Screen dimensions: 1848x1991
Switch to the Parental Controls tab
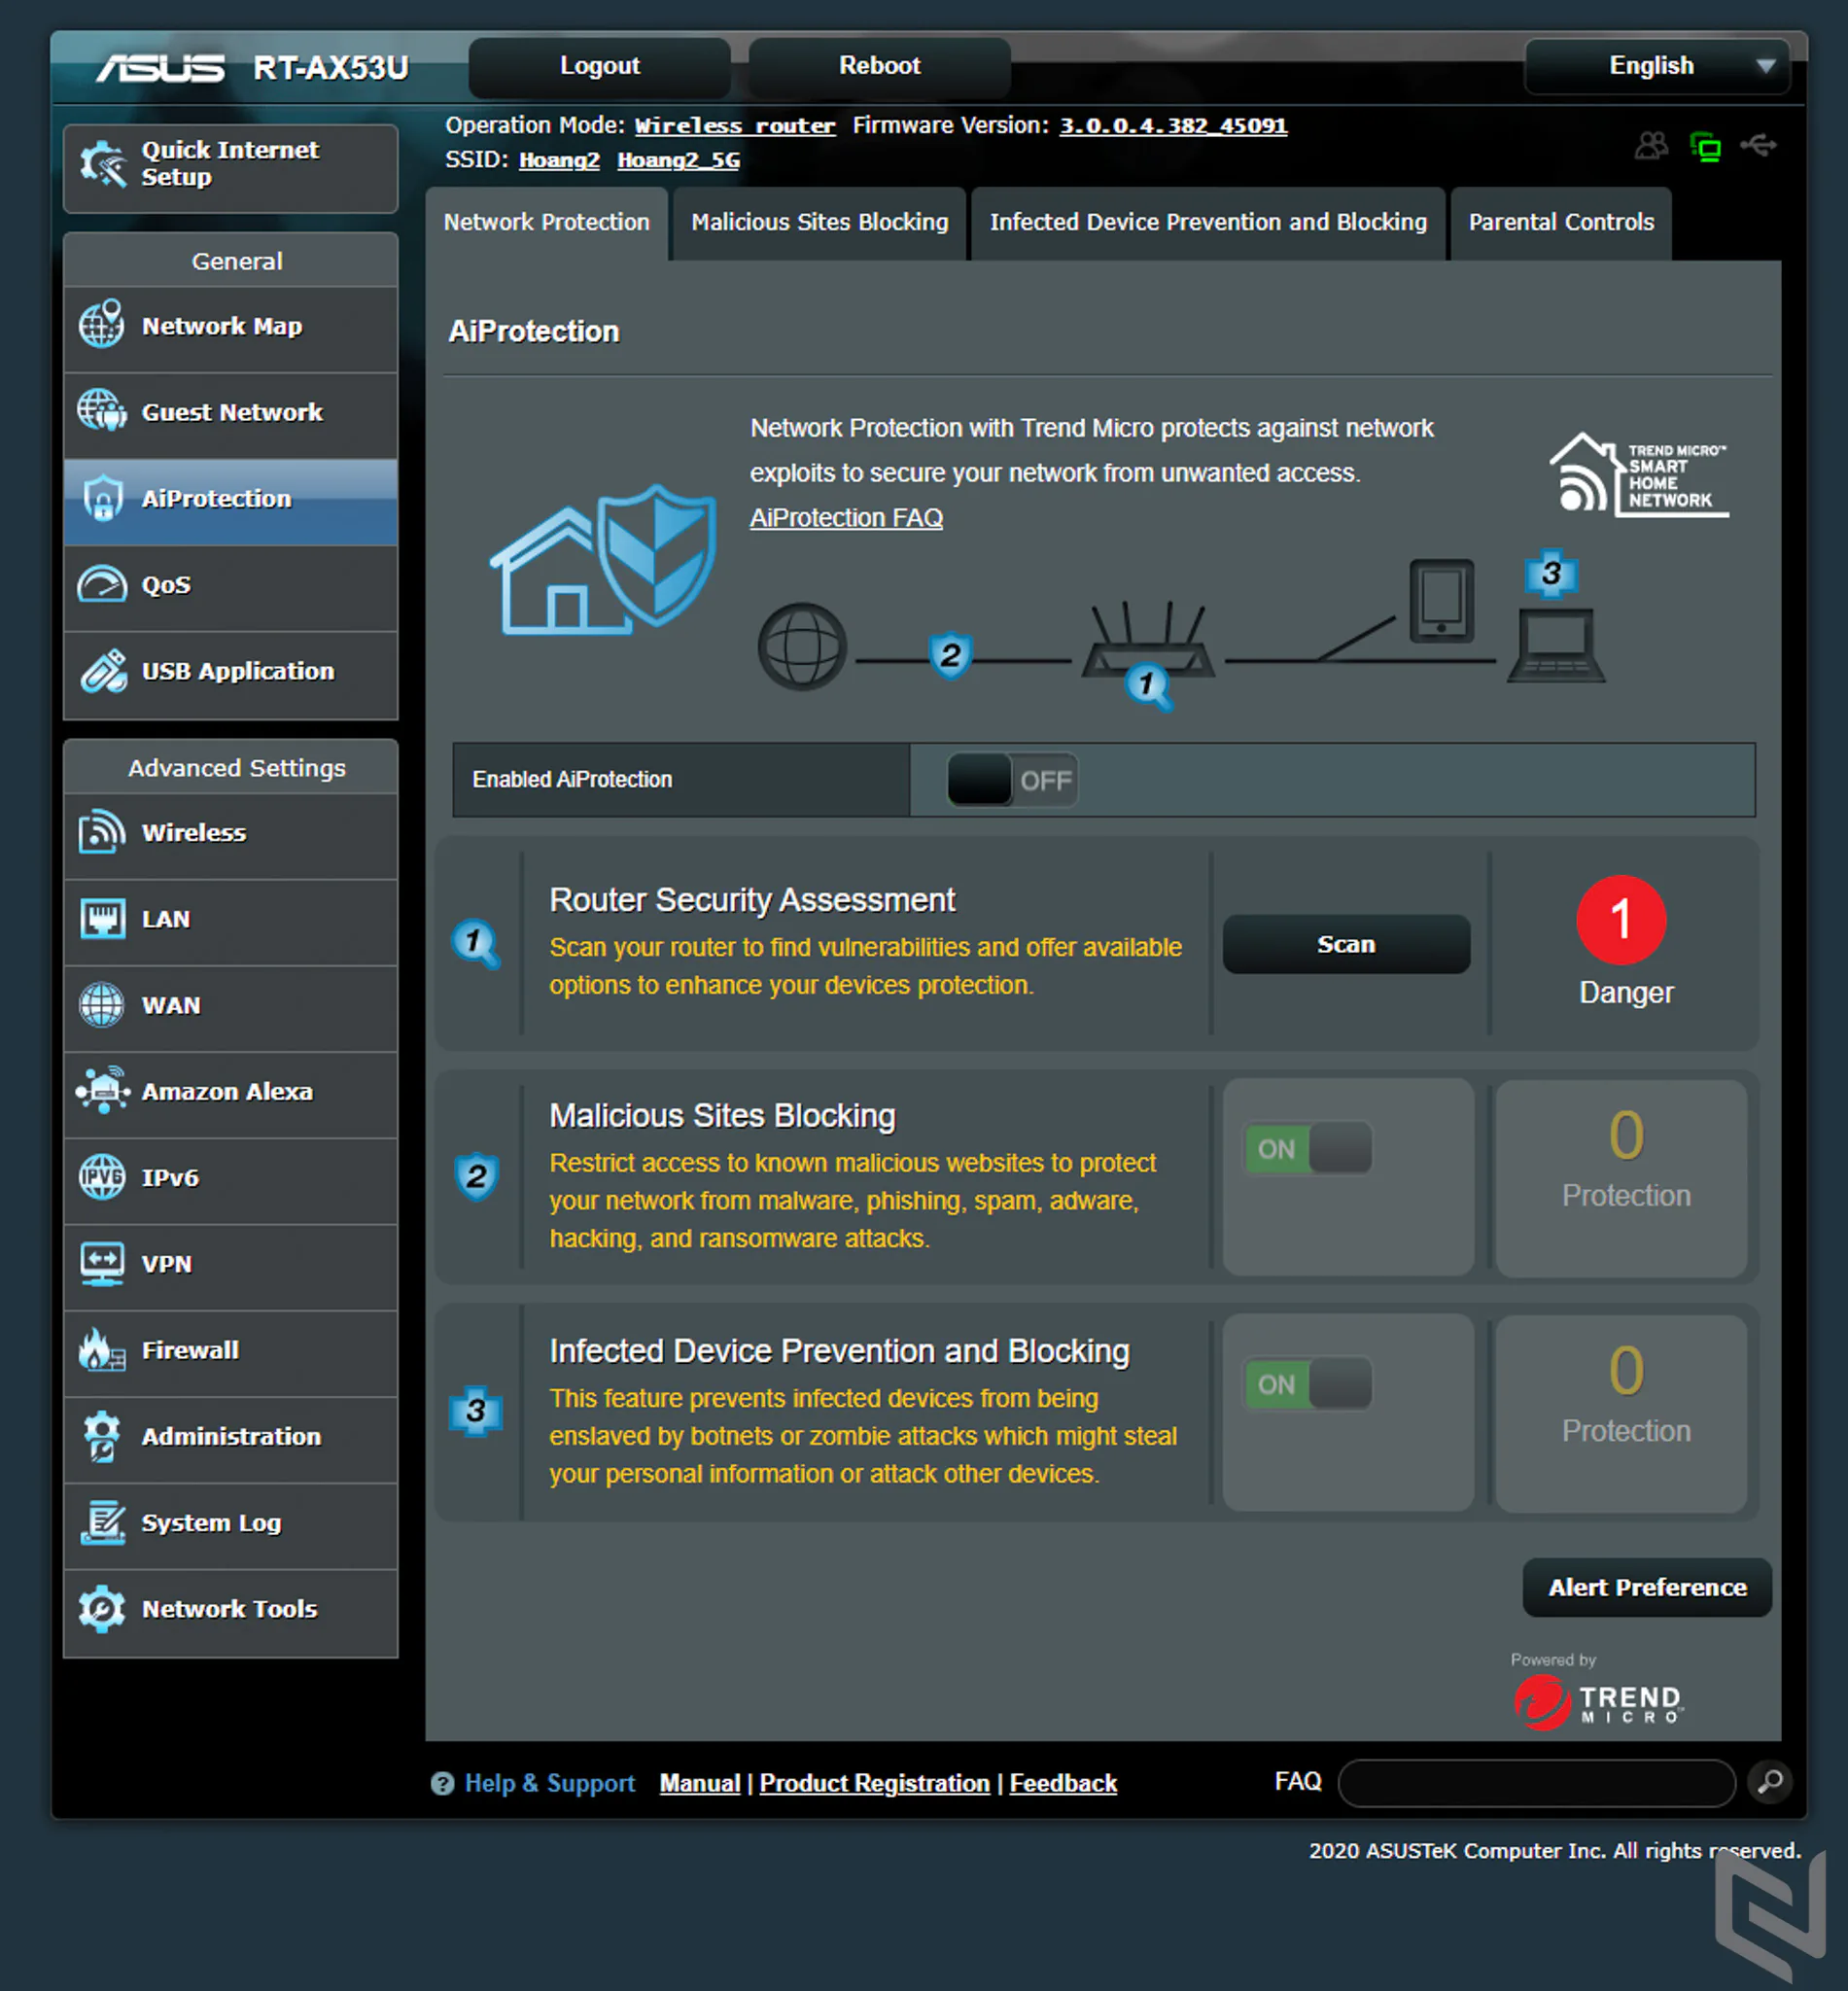[1561, 223]
